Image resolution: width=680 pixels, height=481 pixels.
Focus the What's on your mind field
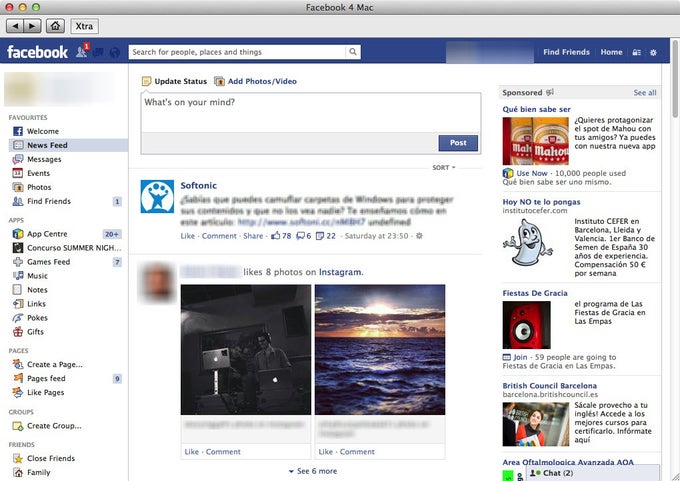(x=311, y=113)
